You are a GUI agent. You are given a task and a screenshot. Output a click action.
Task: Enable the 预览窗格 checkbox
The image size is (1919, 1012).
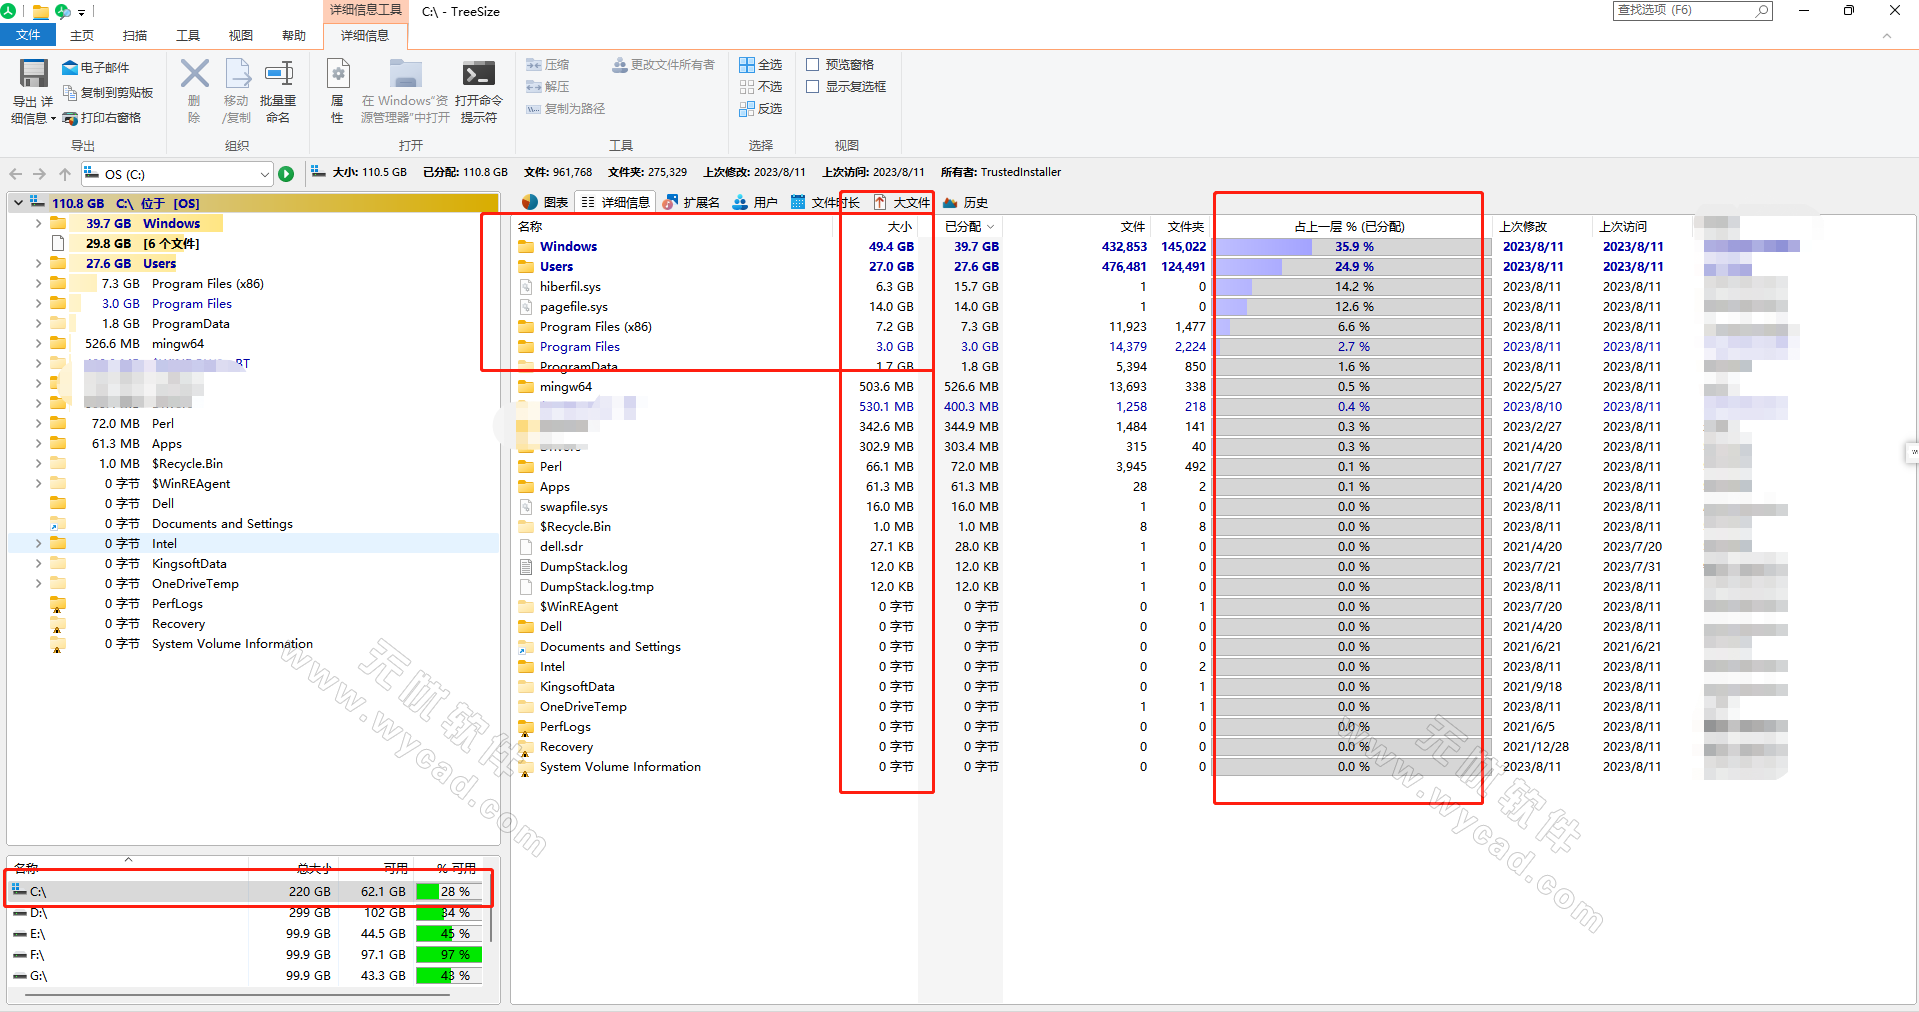[812, 63]
